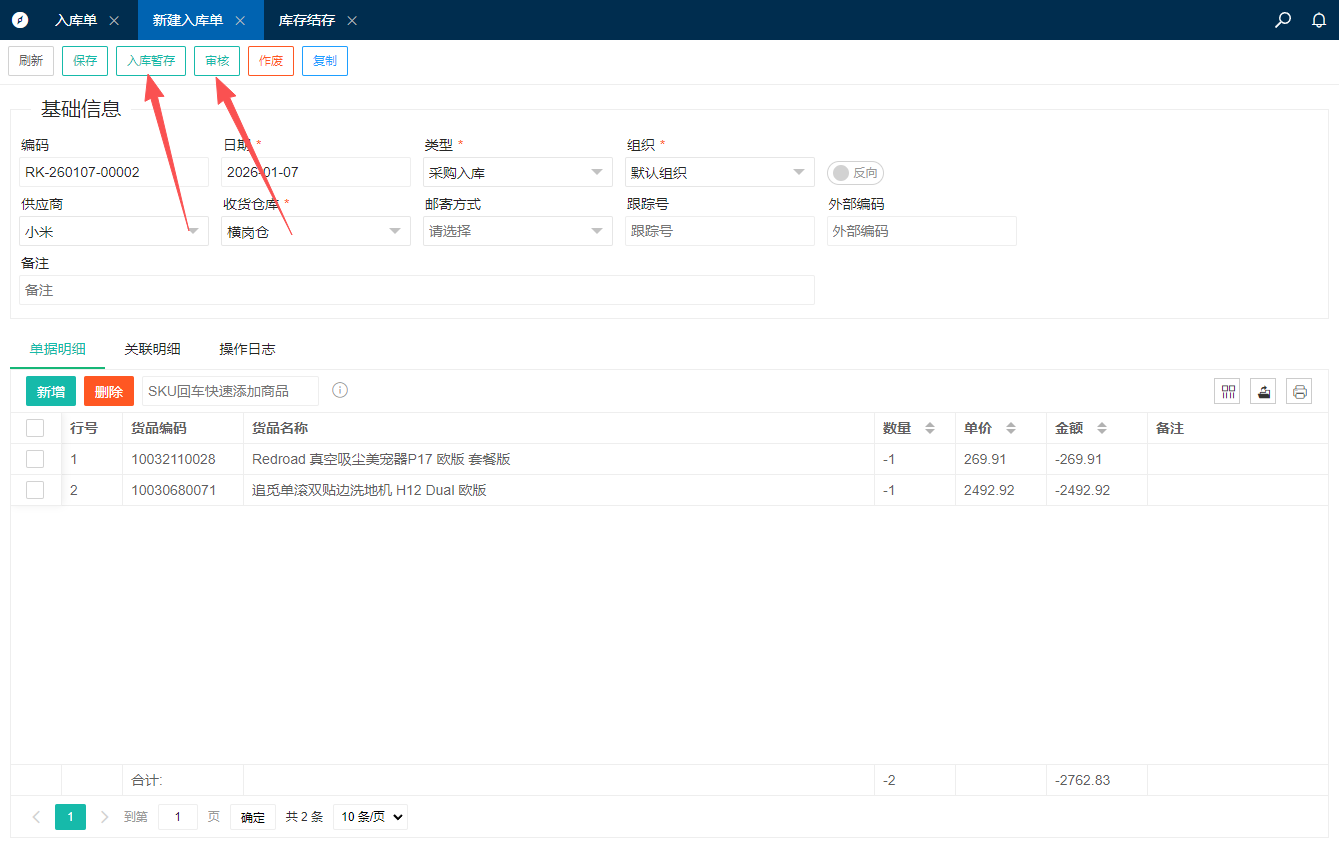Click the green 新增 button
The height and width of the screenshot is (860, 1339).
51,392
